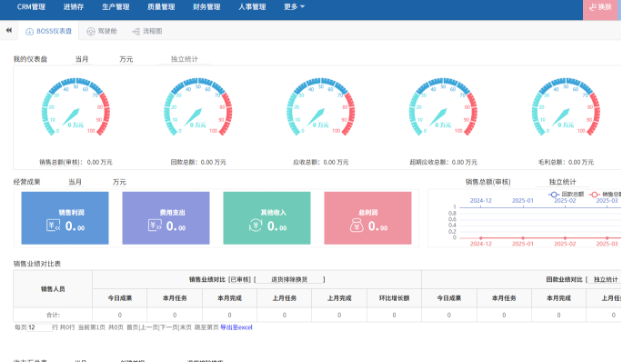Click the blue 销售利润 color card
621x362 pixels.
[x=65, y=218]
